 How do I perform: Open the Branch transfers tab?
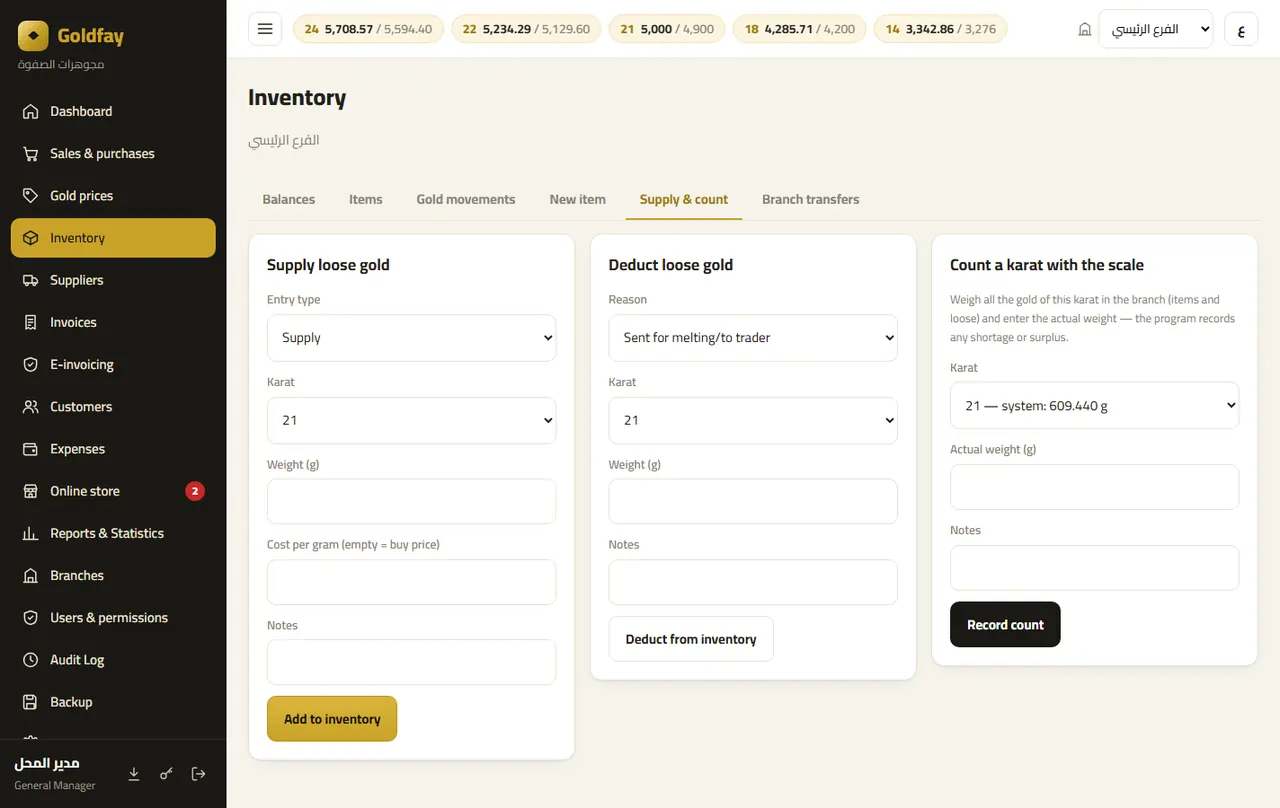811,200
